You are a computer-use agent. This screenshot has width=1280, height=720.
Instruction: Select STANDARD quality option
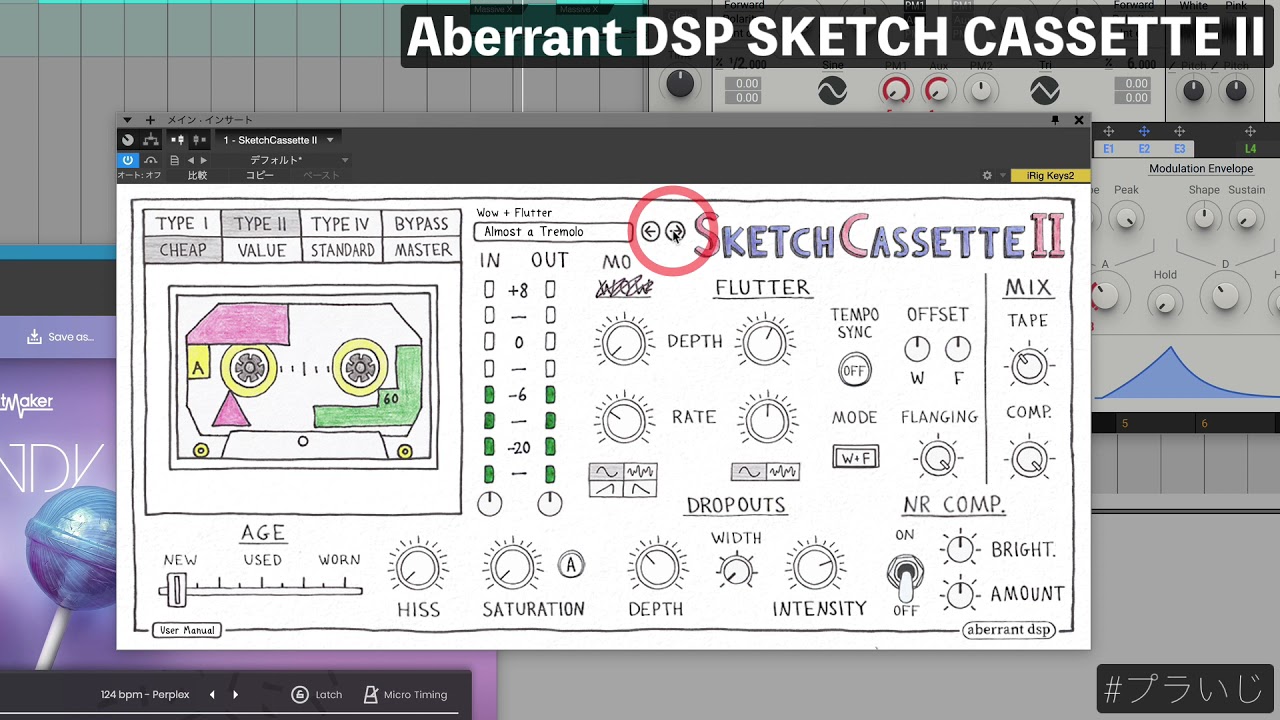(x=341, y=250)
